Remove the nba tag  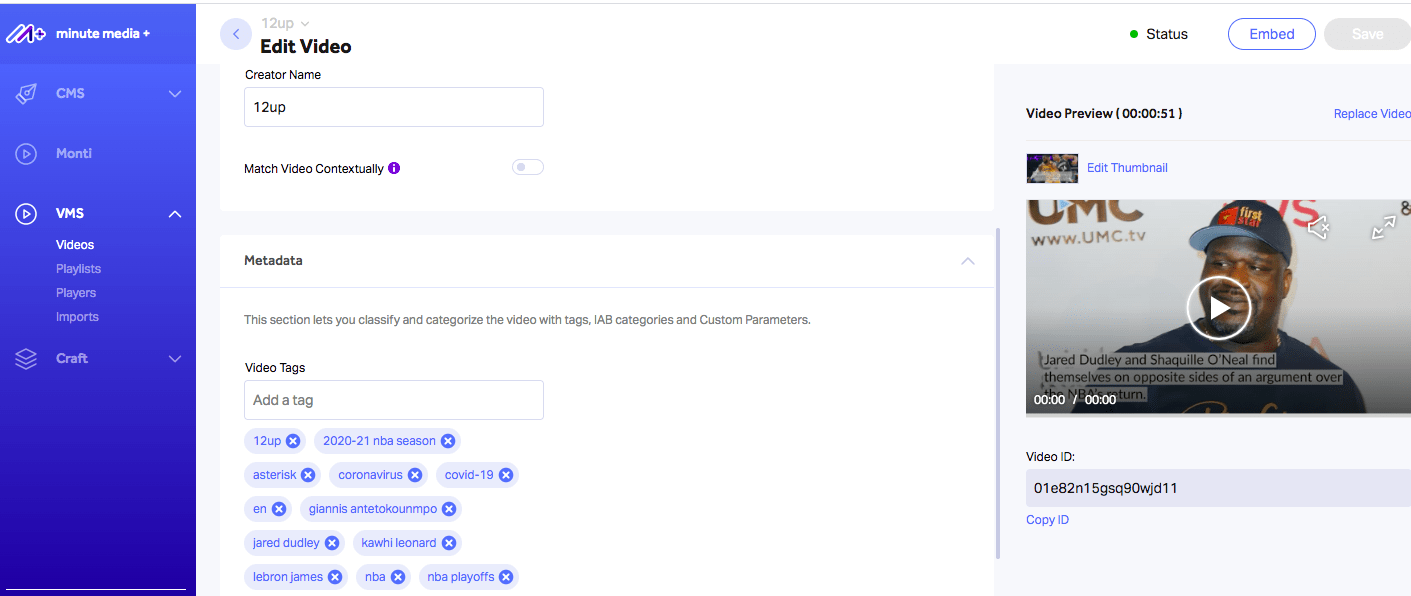398,577
